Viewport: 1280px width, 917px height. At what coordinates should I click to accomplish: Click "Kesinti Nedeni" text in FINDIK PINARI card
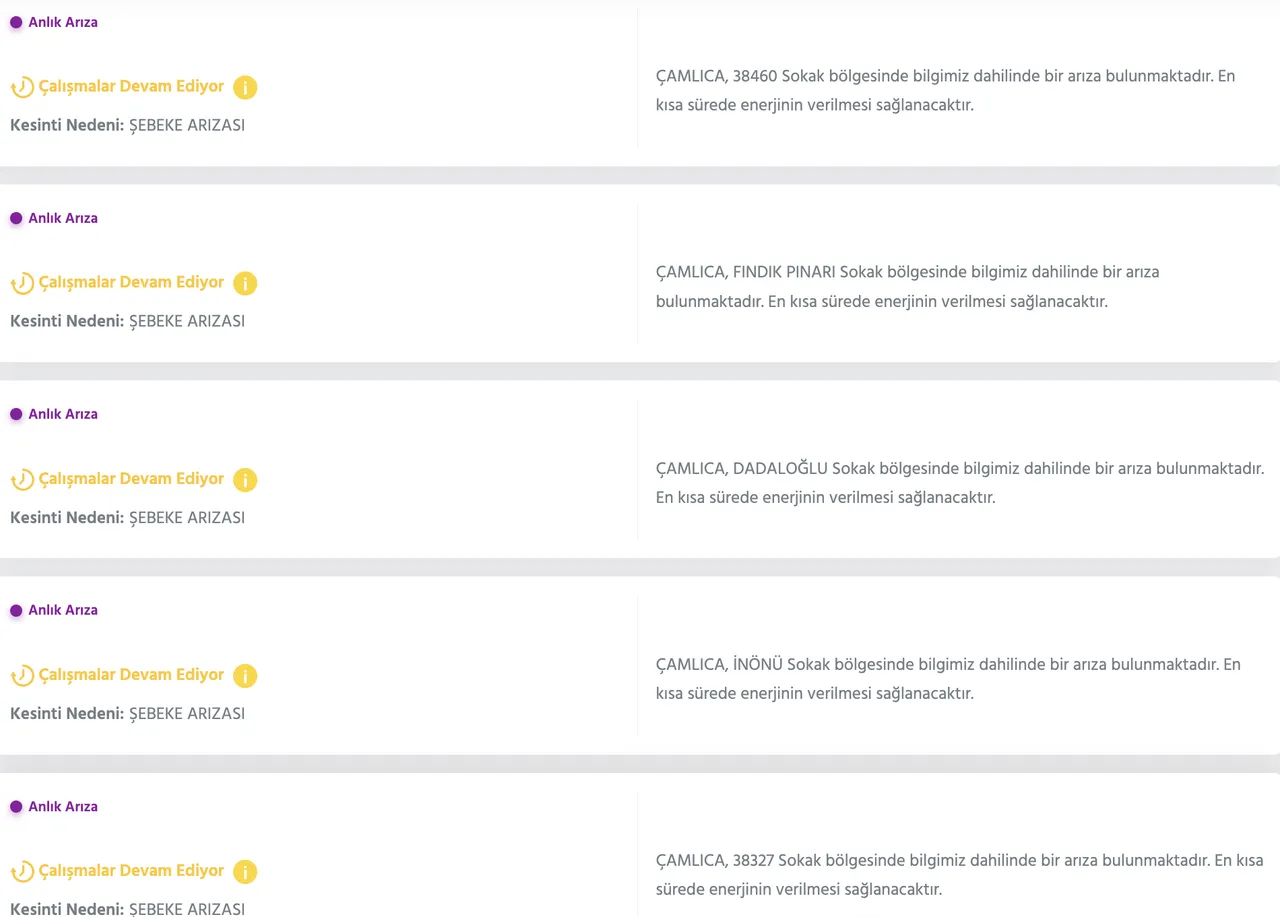pyautogui.click(x=66, y=321)
